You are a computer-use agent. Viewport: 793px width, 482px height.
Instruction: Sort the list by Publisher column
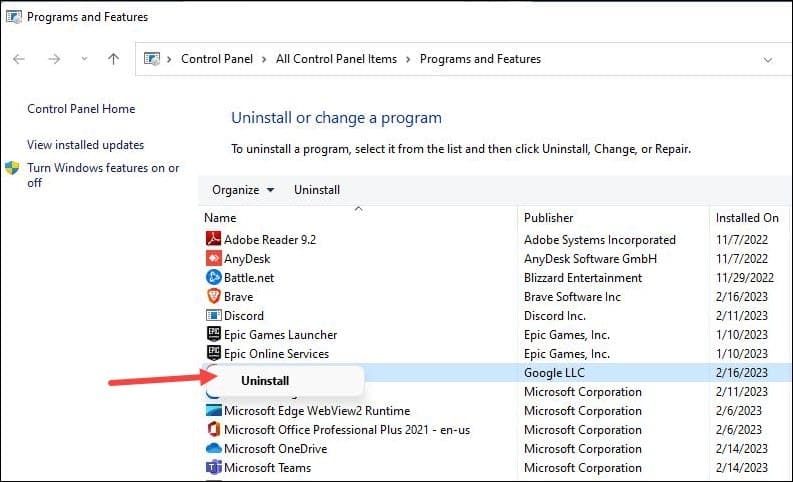[x=549, y=218]
